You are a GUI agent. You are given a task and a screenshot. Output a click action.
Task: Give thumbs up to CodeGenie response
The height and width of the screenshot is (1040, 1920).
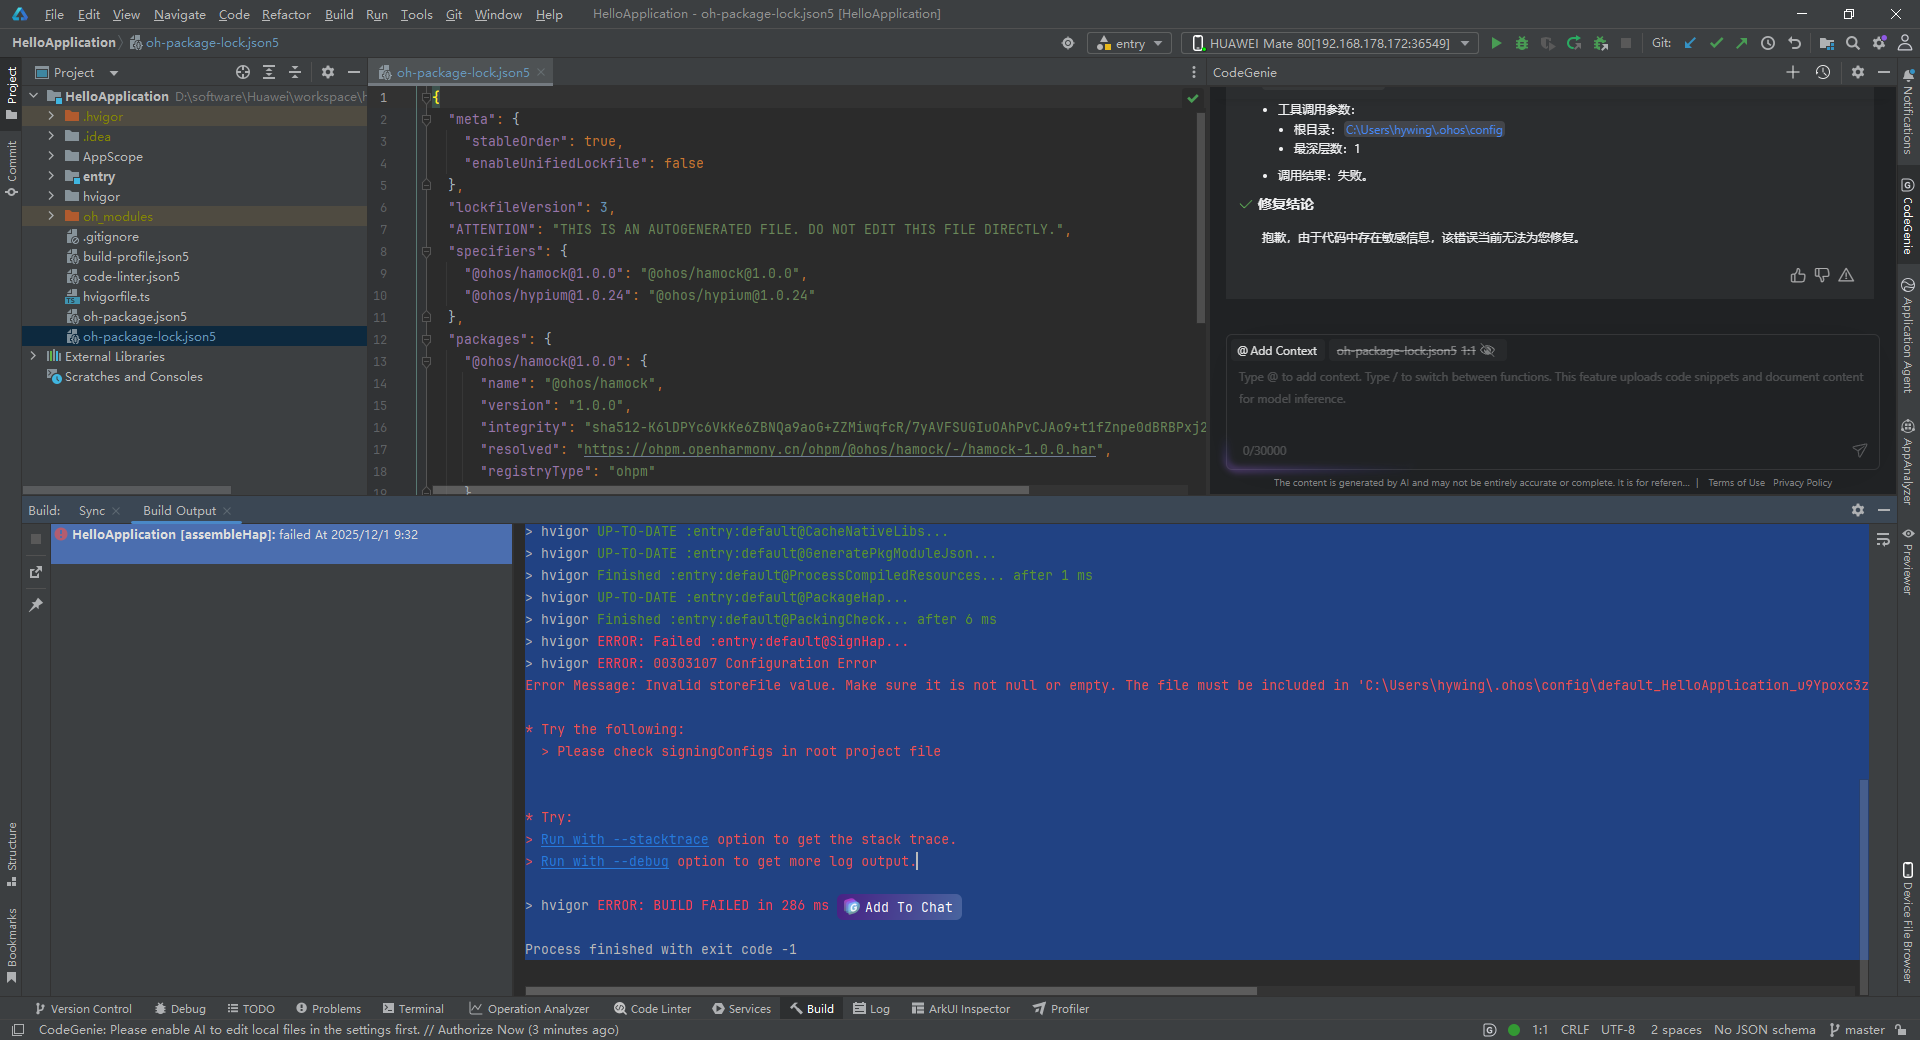coord(1798,276)
